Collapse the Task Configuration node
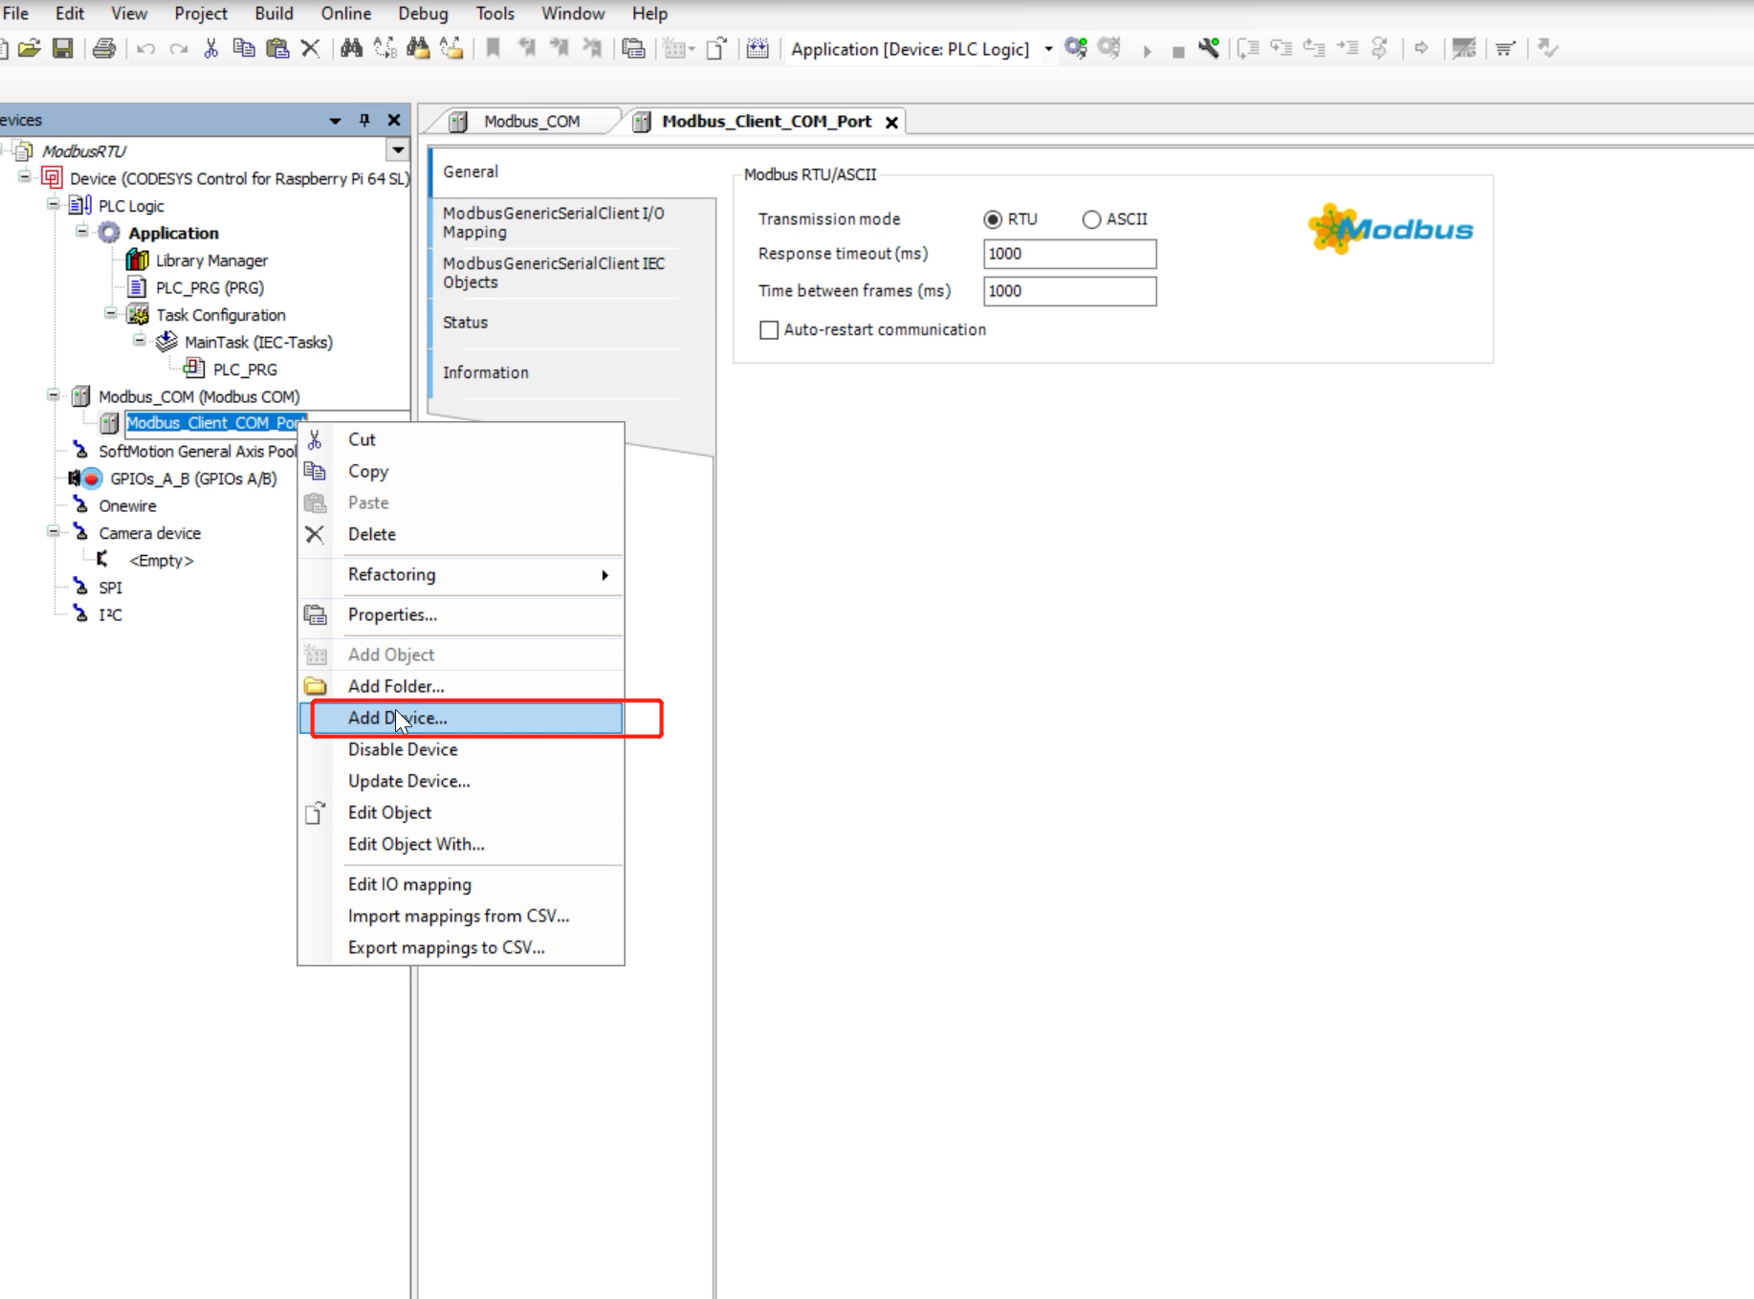The width and height of the screenshot is (1754, 1299). pos(111,314)
